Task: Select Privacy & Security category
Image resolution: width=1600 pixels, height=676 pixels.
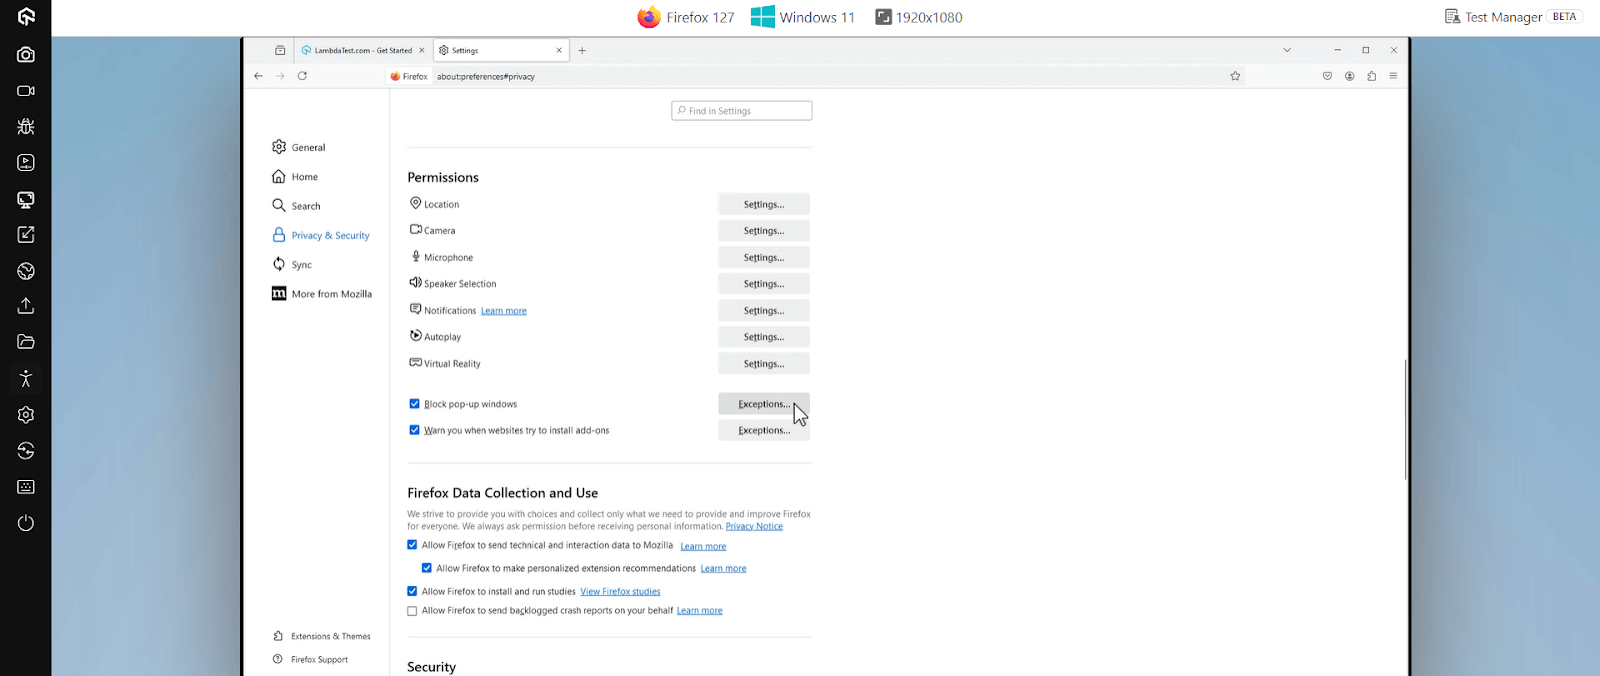Action: click(320, 235)
